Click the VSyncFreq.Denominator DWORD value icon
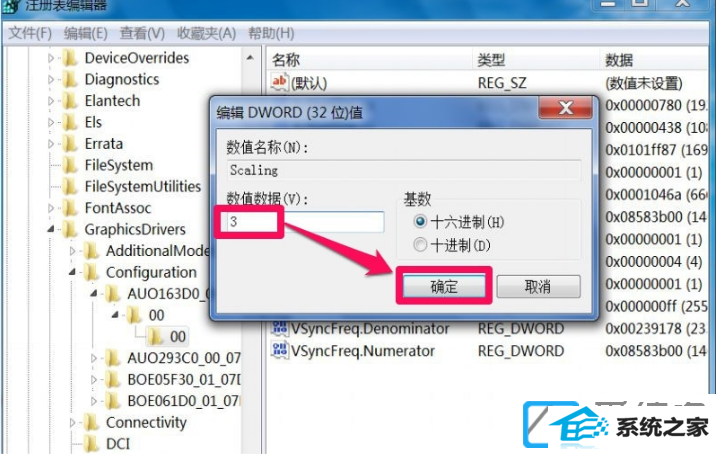This screenshot has height=454, width=717. pyautogui.click(x=279, y=328)
